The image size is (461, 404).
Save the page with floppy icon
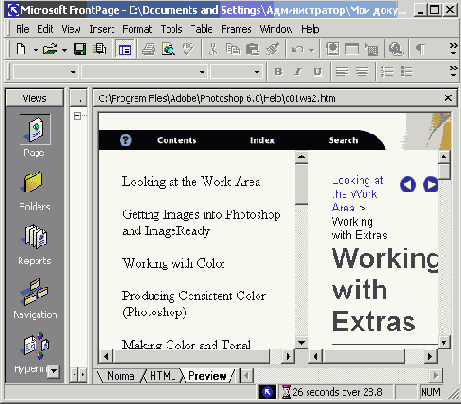click(80, 49)
